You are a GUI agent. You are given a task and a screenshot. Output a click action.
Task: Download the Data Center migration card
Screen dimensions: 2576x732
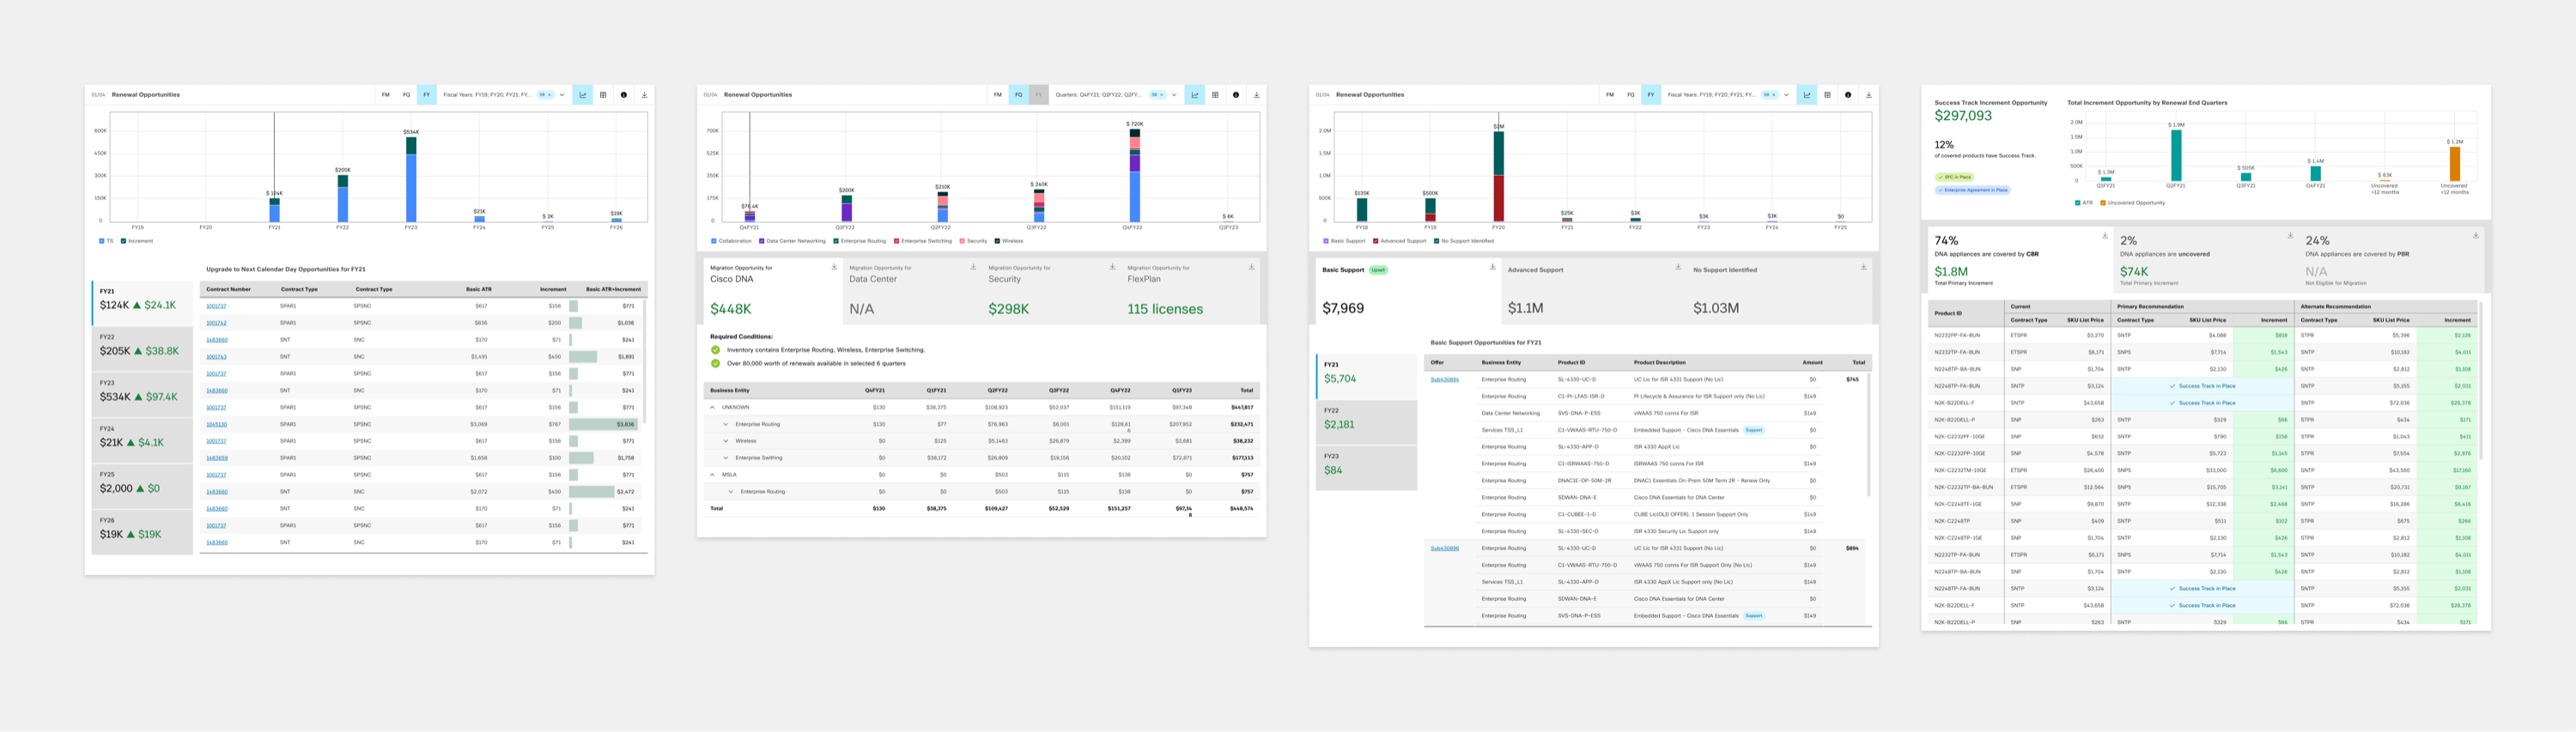coord(973,267)
